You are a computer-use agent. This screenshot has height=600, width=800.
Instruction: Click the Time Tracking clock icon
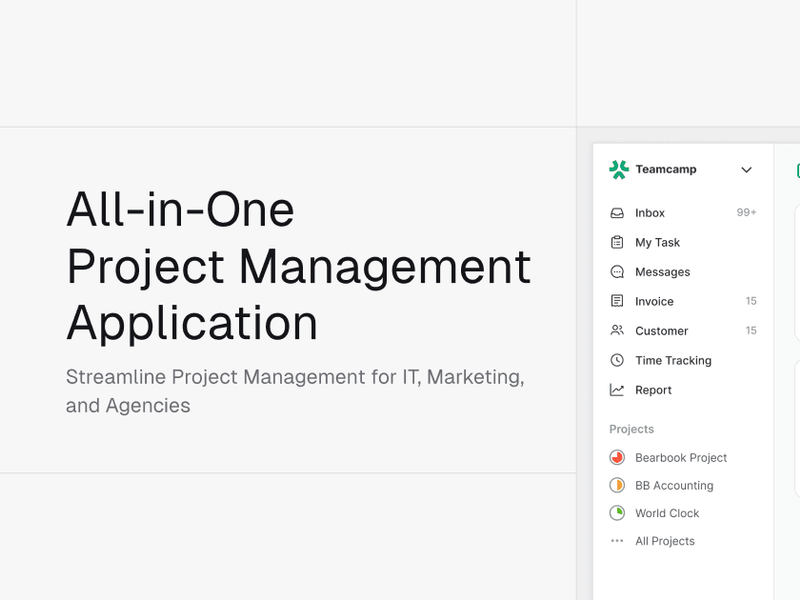[617, 360]
